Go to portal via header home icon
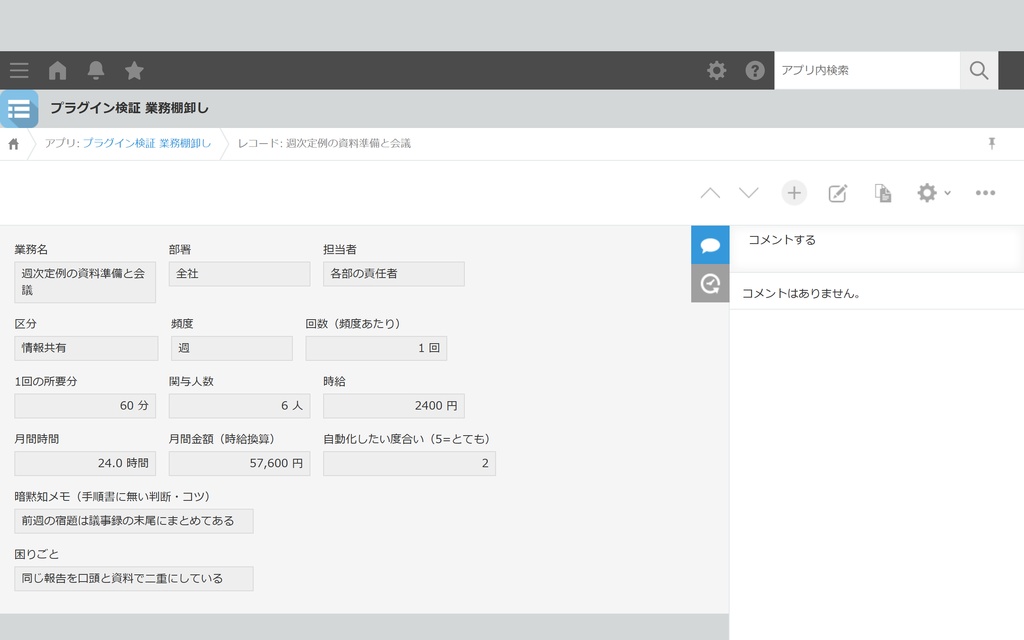 [57, 71]
